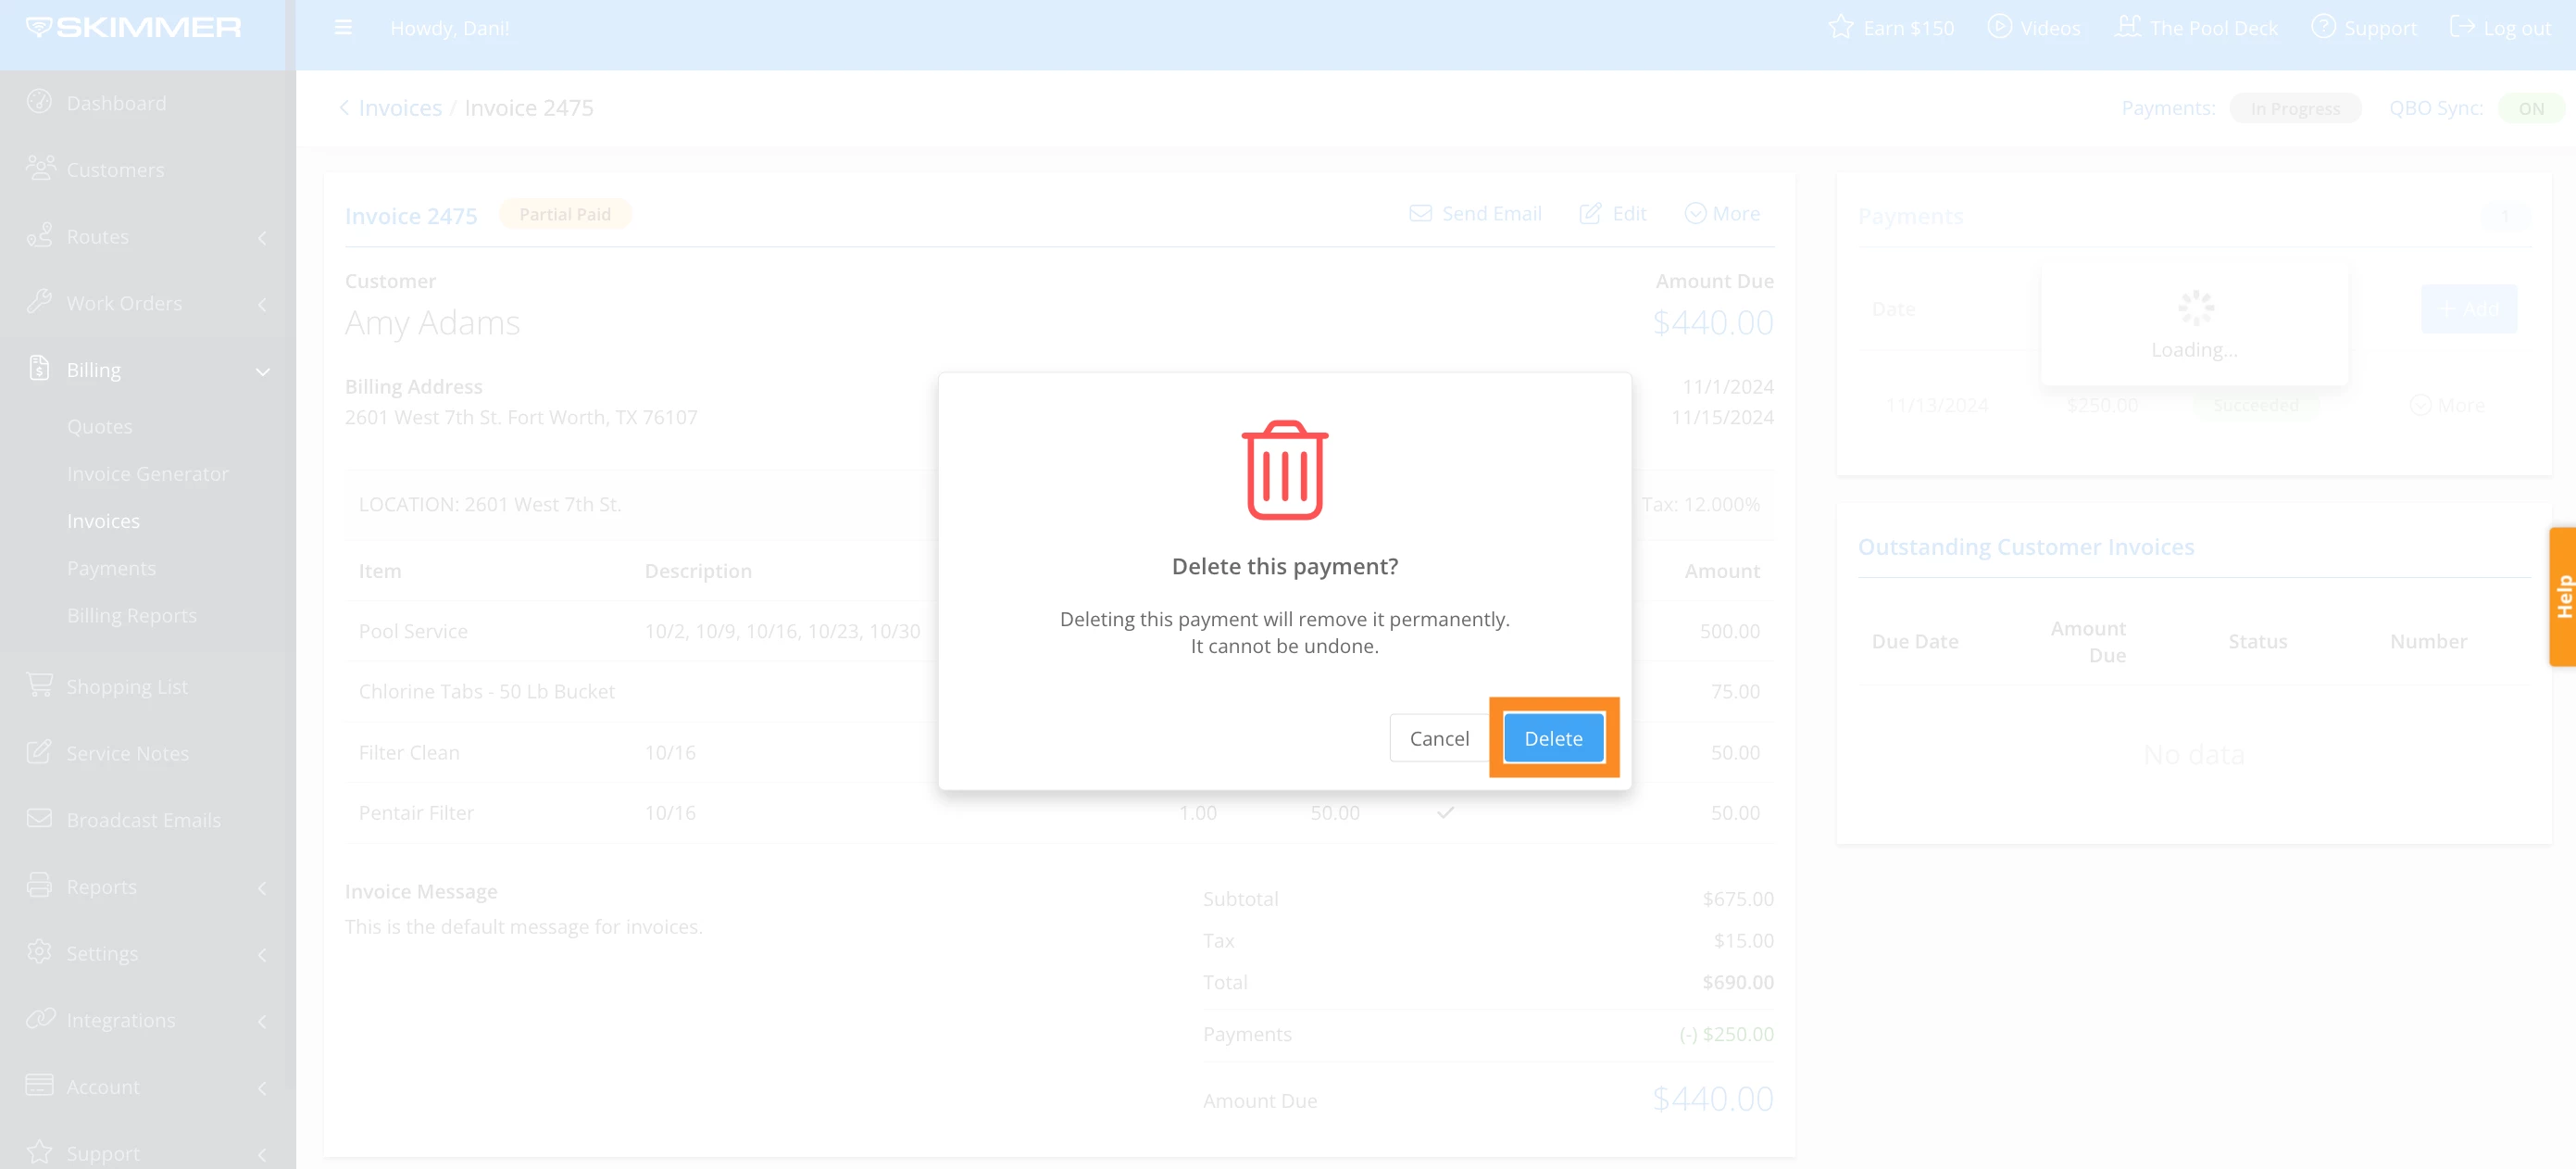The height and width of the screenshot is (1169, 2576).
Task: Click the Log out arrow icon
Action: [2461, 27]
